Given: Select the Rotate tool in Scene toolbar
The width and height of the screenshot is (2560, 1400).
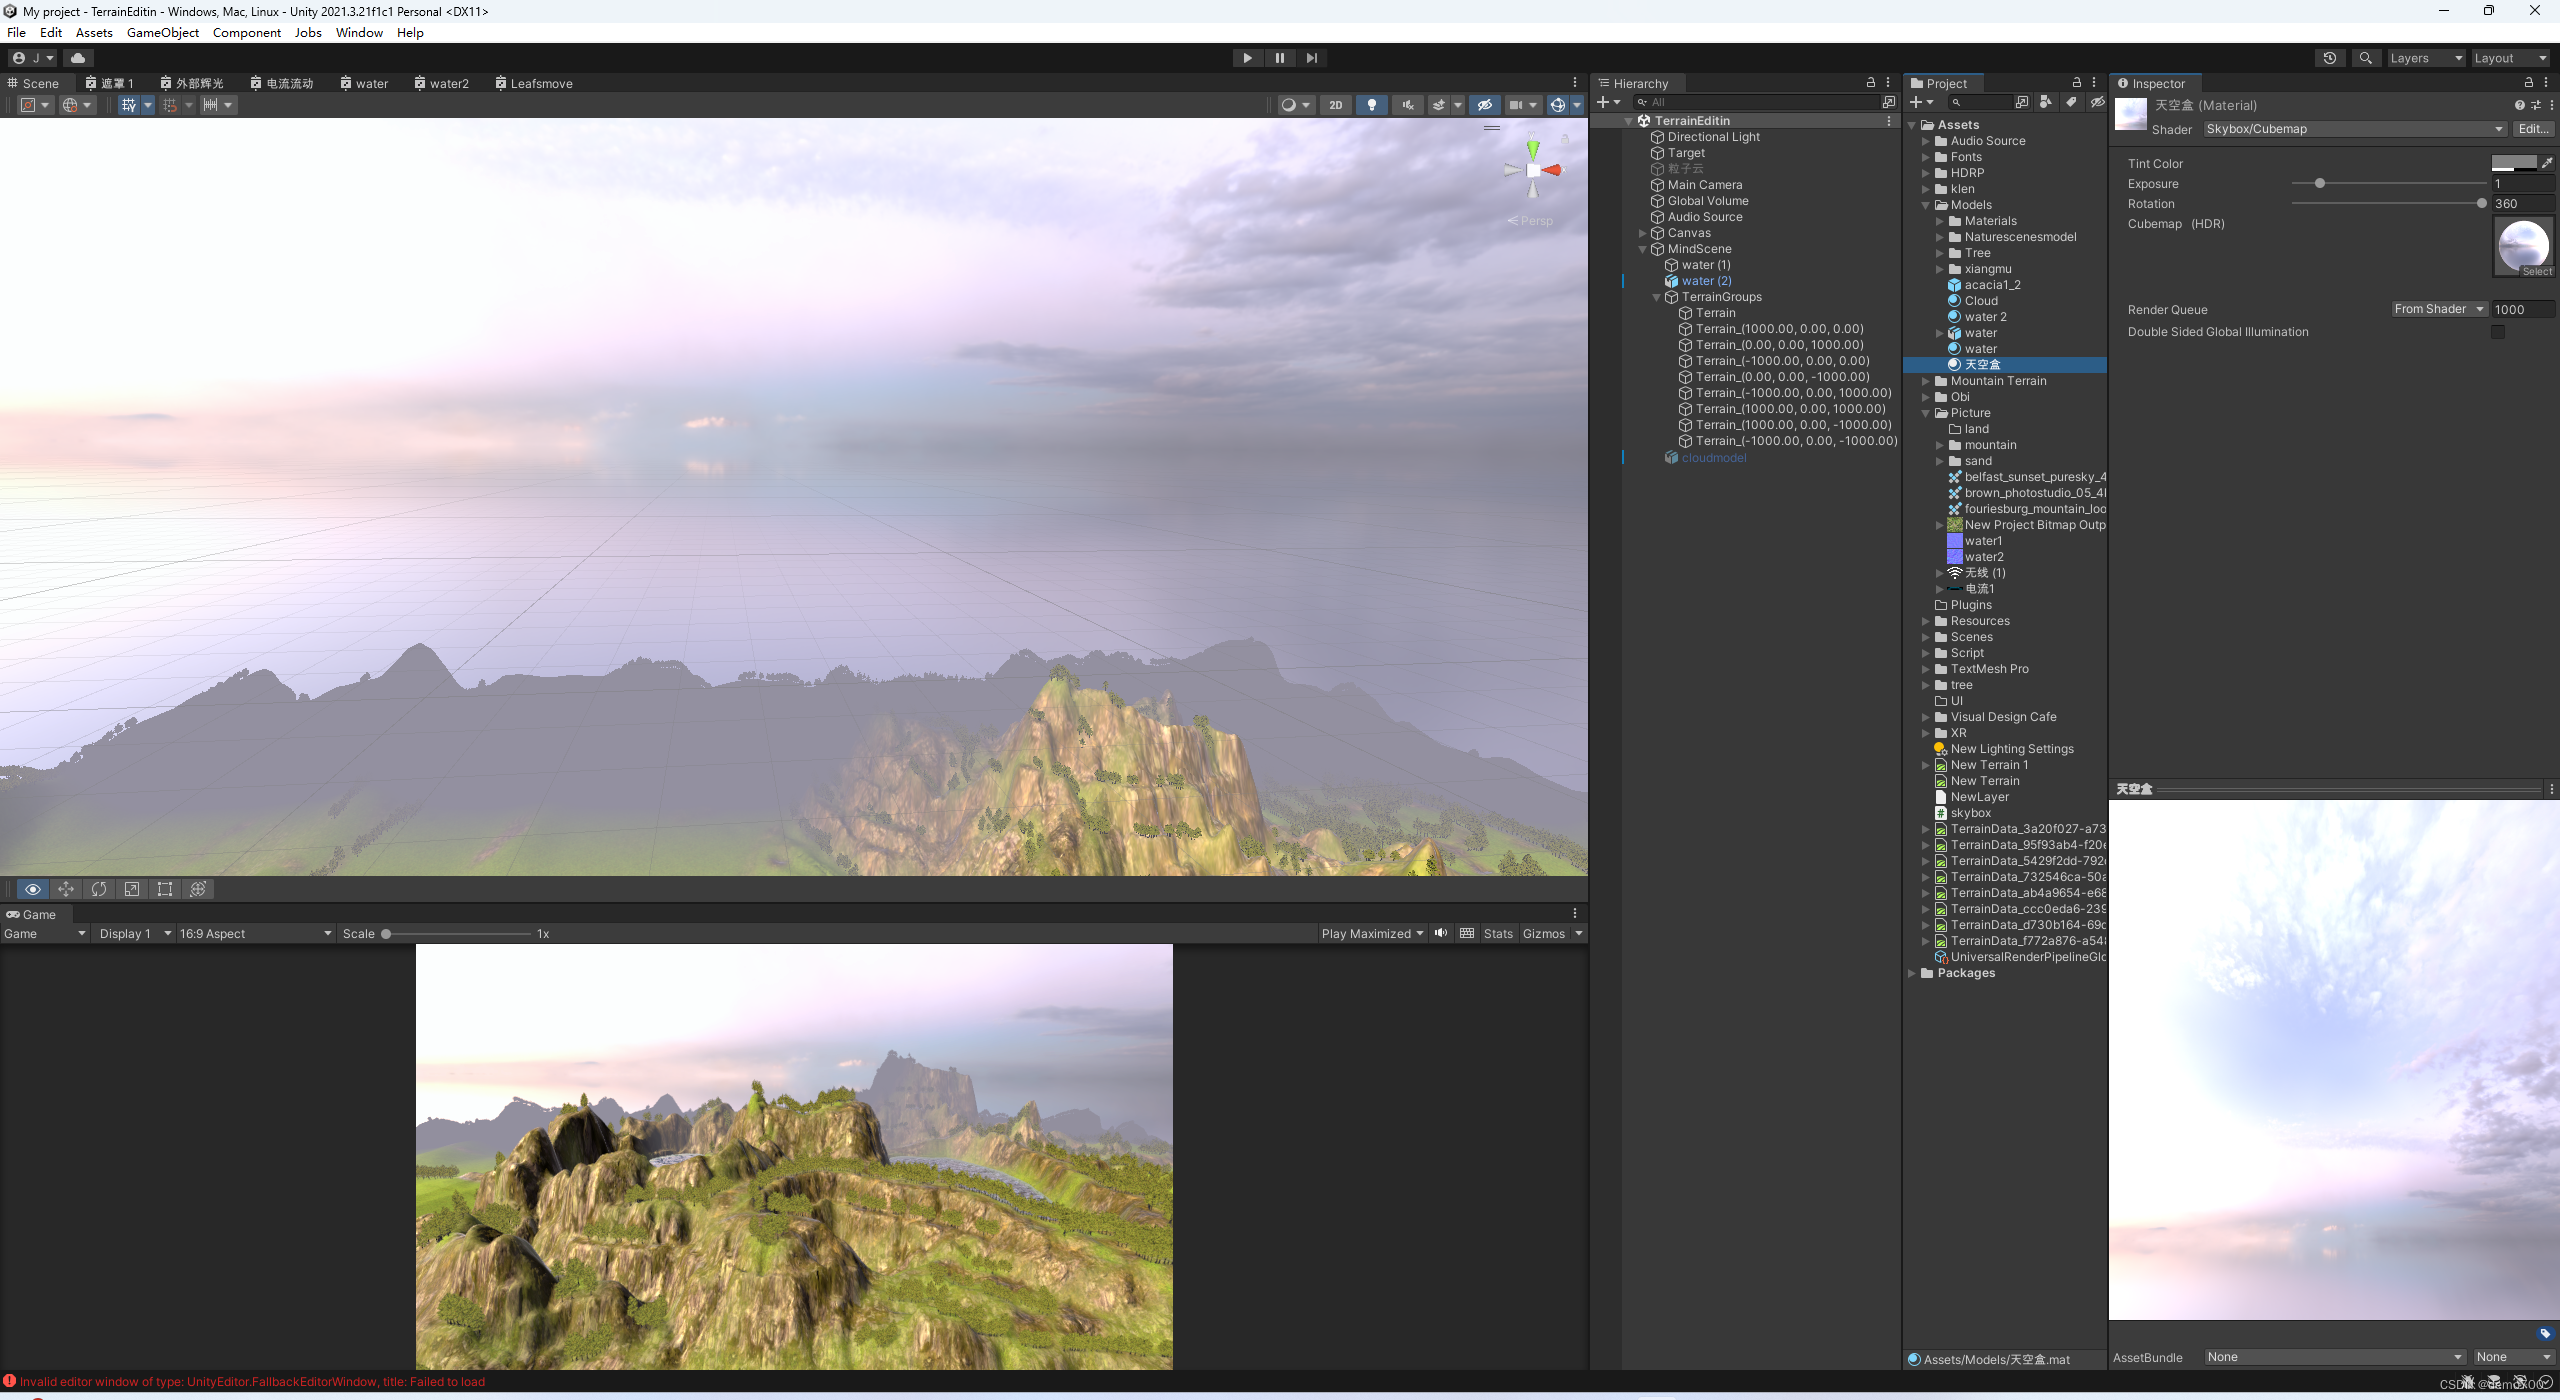Looking at the screenshot, I should coord(99,889).
